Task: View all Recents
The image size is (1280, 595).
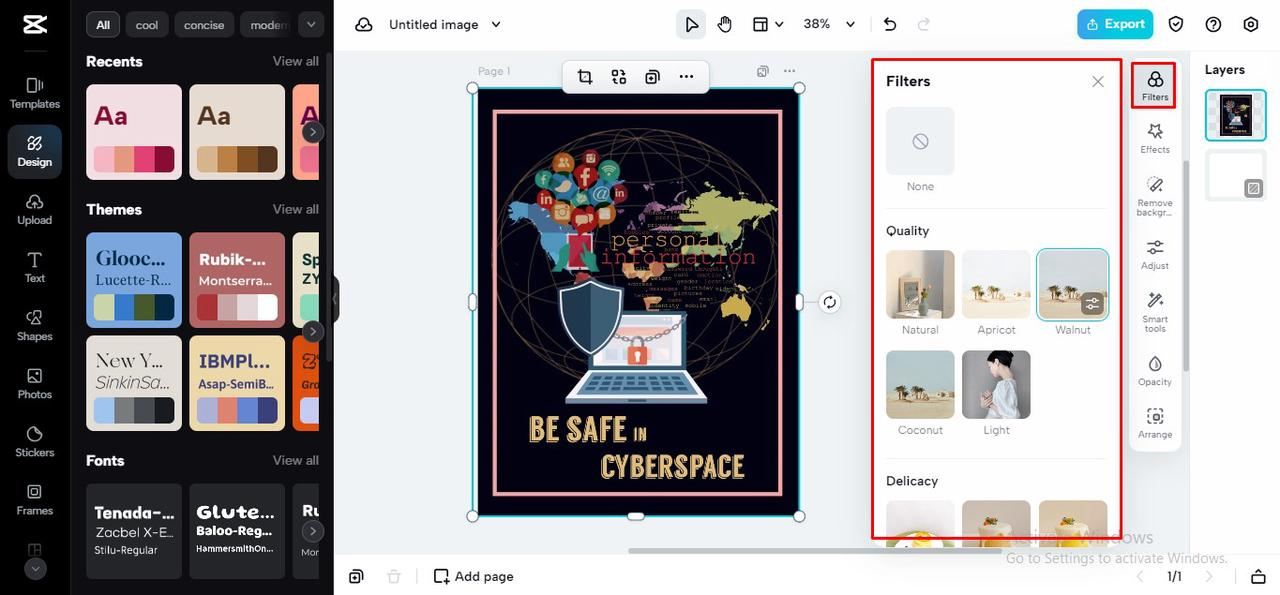Action: (x=296, y=61)
